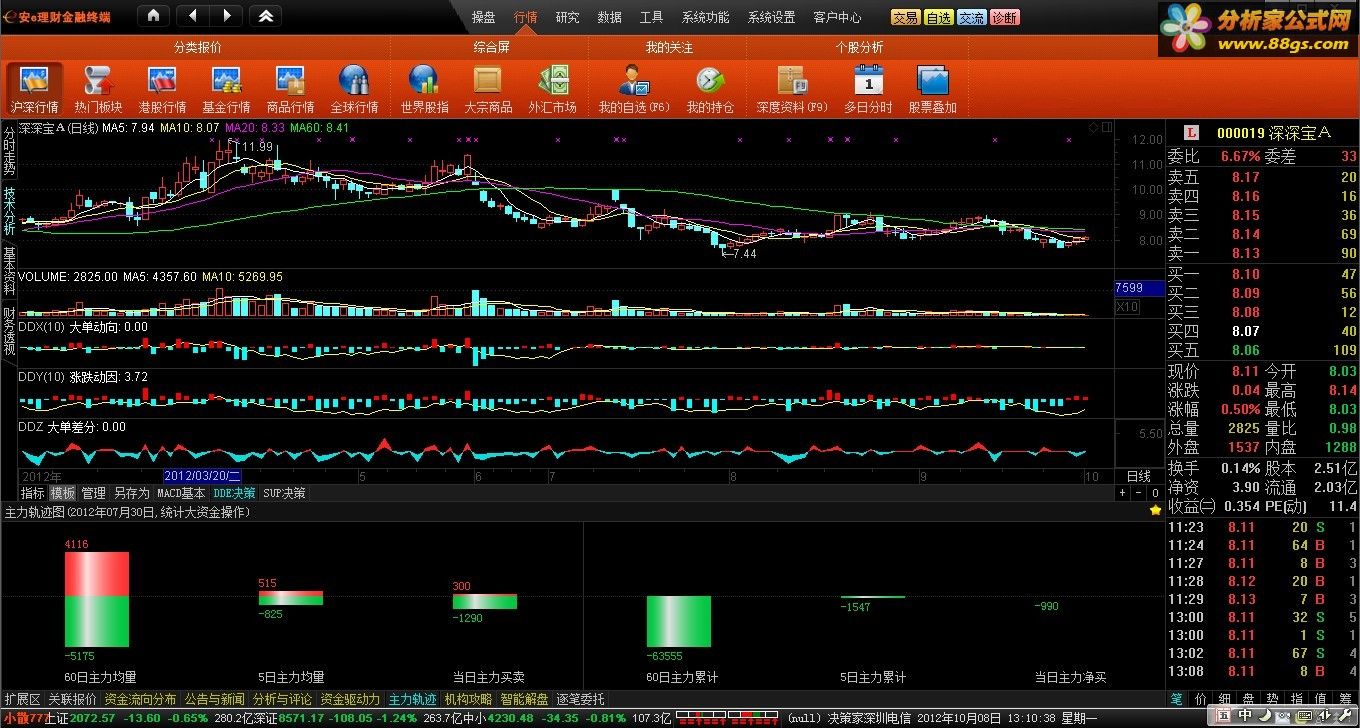Click the minus zoom-out button below chart

1138,493
